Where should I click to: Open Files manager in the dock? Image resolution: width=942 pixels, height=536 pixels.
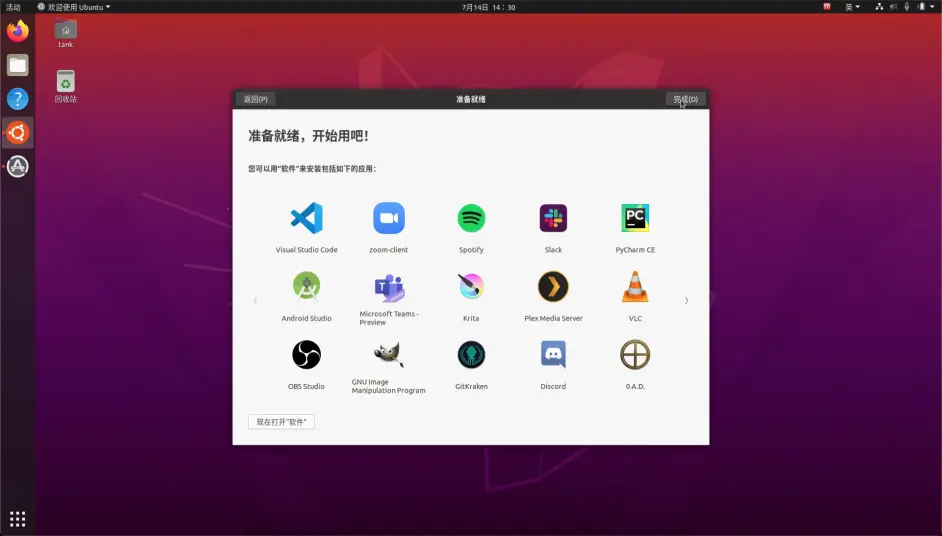pyautogui.click(x=17, y=65)
